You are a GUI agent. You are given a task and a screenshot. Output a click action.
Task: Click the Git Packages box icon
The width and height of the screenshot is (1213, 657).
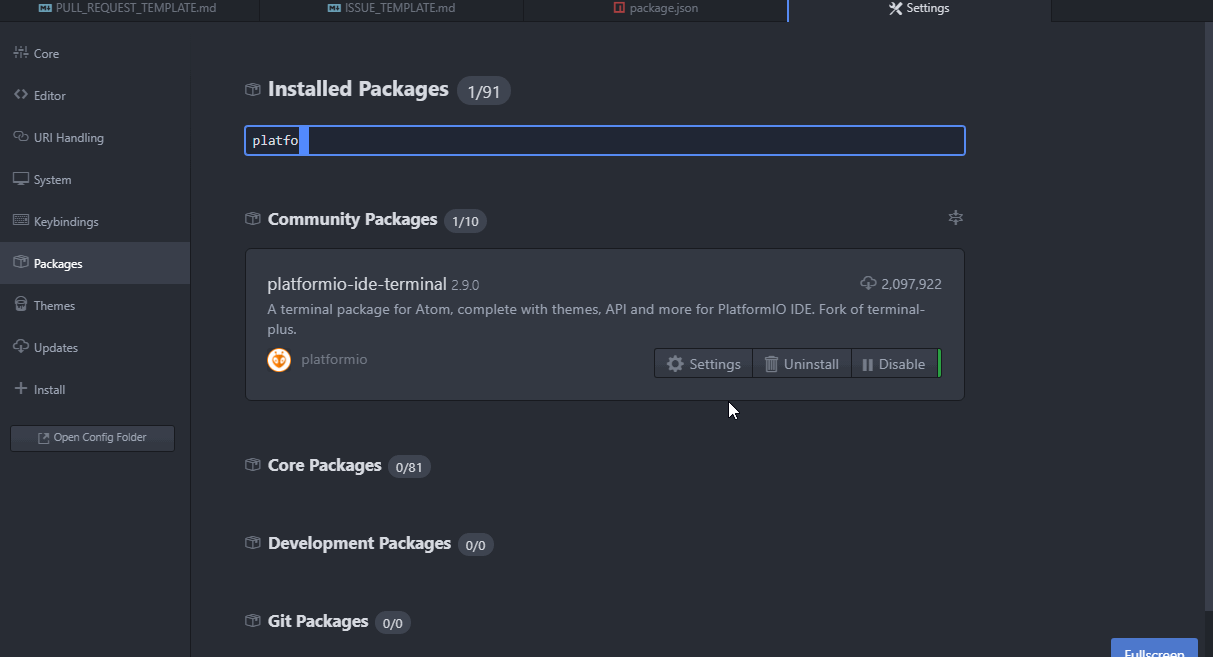(x=253, y=621)
